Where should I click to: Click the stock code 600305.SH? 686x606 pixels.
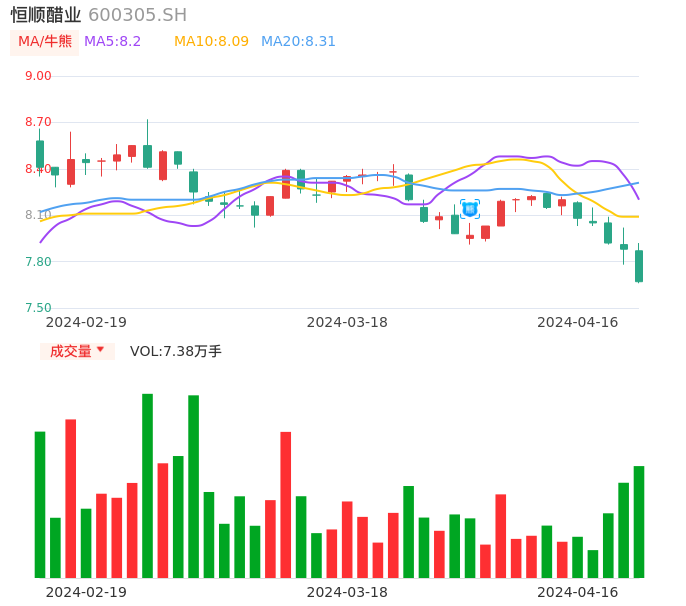(x=137, y=15)
